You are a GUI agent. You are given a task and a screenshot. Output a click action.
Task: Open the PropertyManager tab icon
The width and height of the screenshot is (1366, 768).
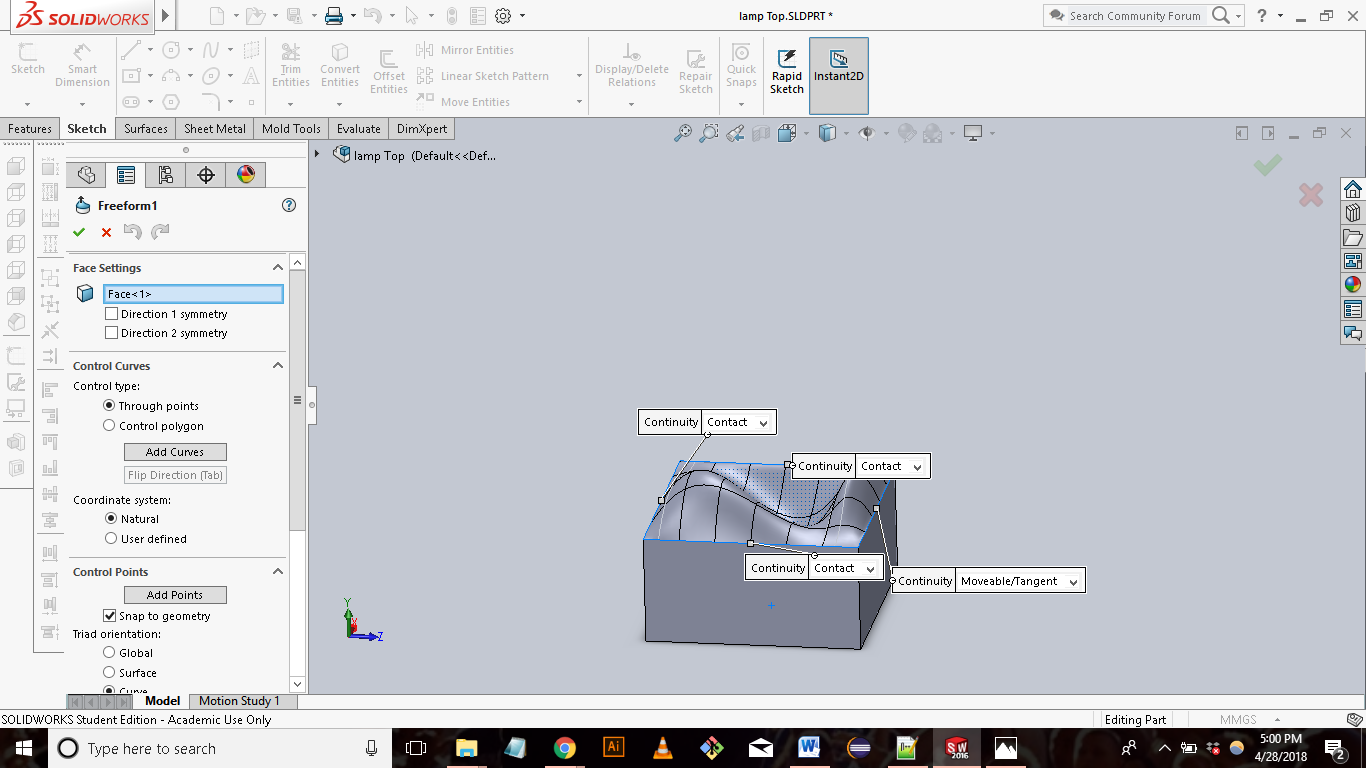(126, 175)
